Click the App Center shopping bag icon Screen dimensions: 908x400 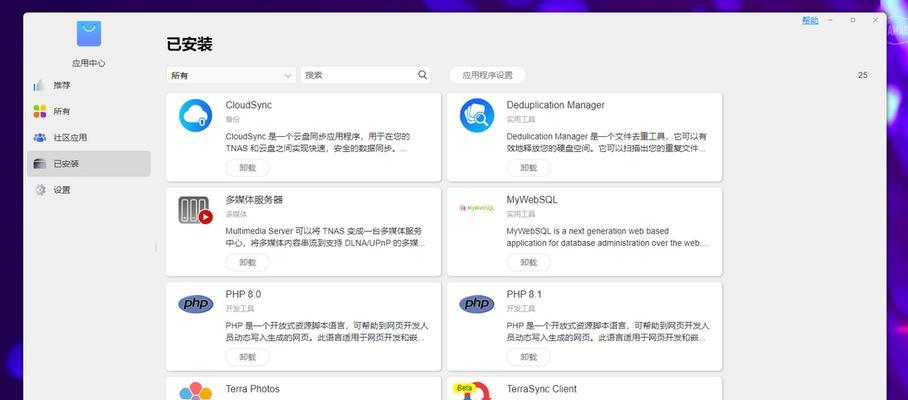point(89,34)
